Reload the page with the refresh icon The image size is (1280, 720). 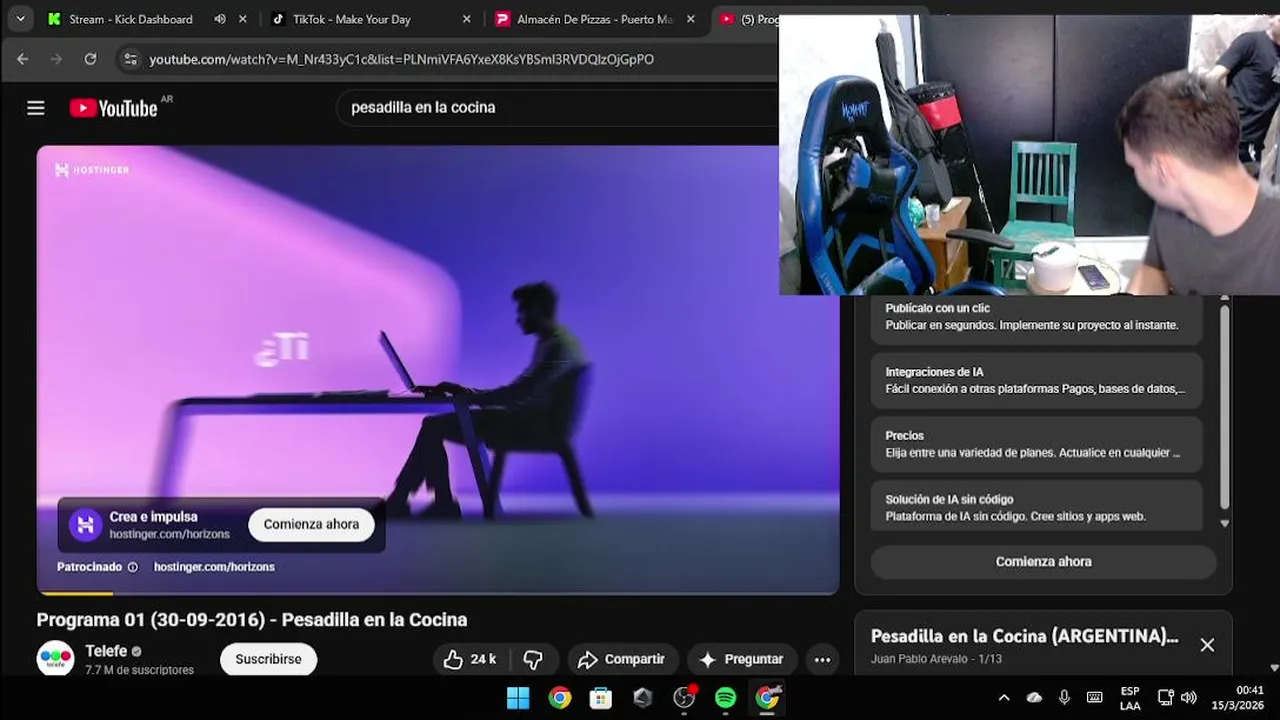coord(90,59)
